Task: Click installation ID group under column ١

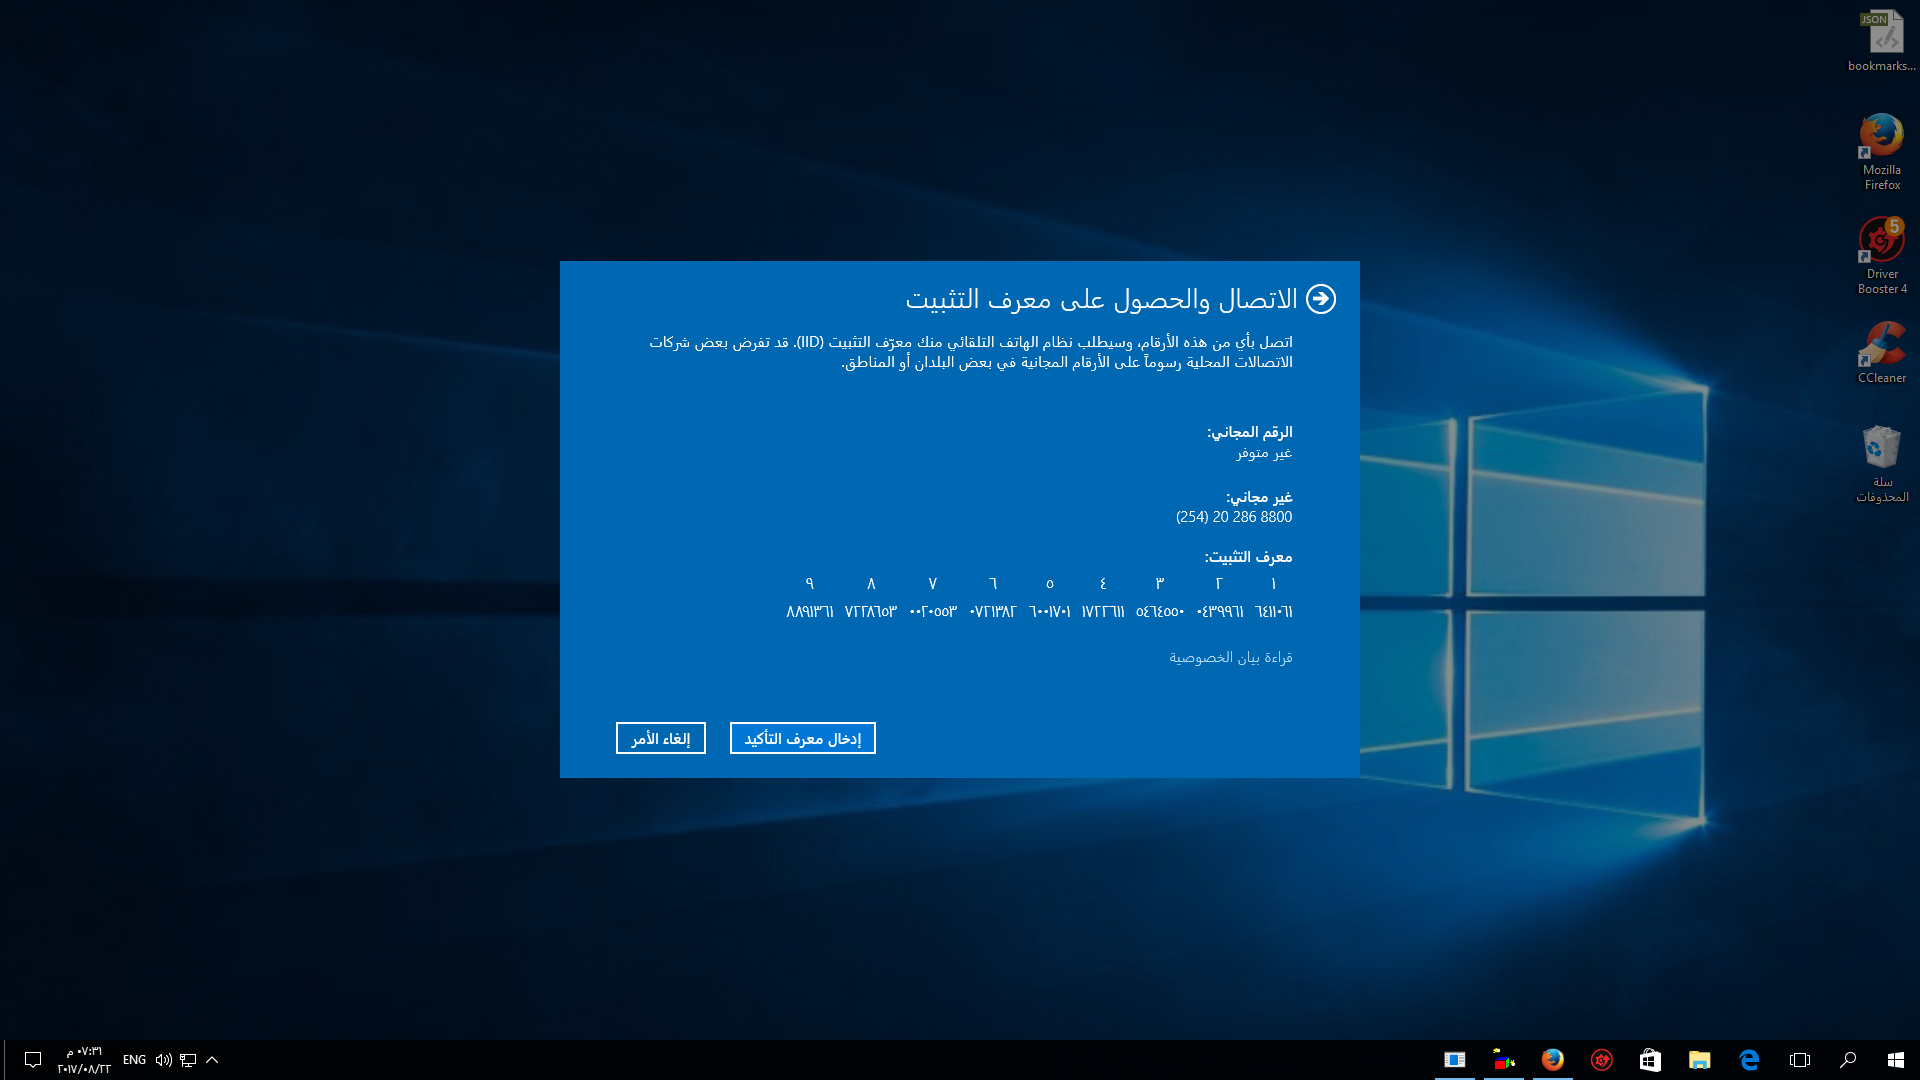Action: (1274, 612)
